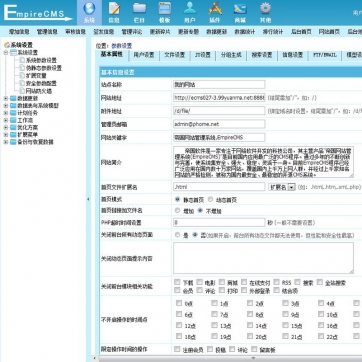Image resolution: width=362 pixels, height=362 pixels.
Task: Expand the 备份与恢复数据 tree branch
Action: 6,142
